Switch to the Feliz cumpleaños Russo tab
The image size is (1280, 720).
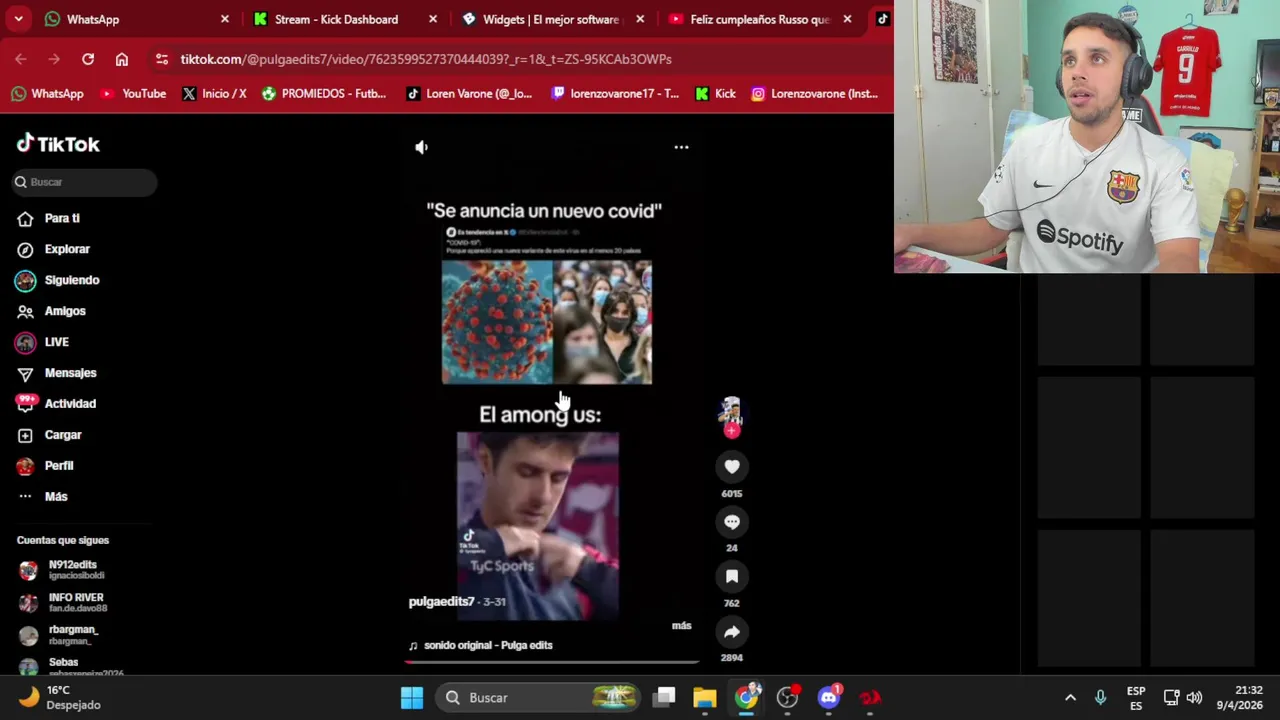pyautogui.click(x=758, y=19)
